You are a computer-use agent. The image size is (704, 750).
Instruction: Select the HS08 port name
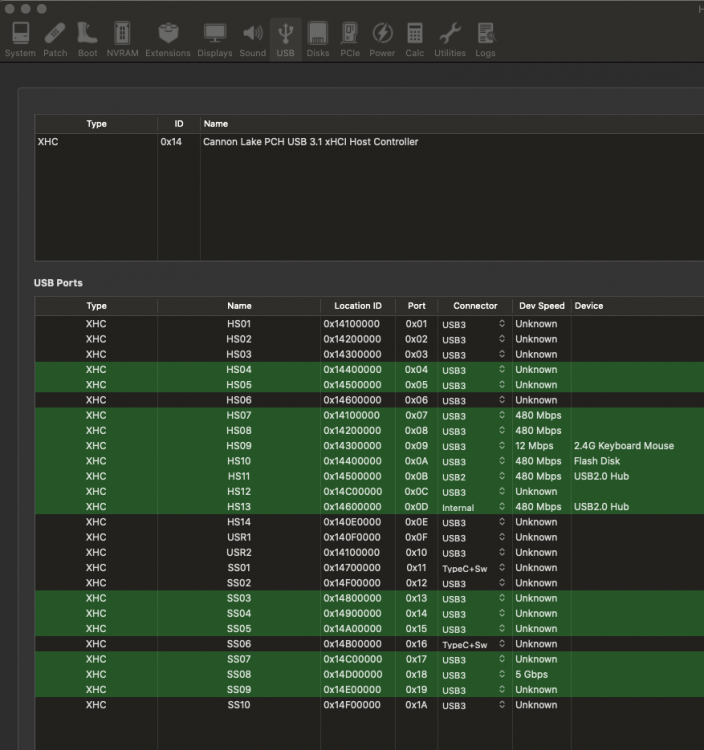pyautogui.click(x=239, y=431)
